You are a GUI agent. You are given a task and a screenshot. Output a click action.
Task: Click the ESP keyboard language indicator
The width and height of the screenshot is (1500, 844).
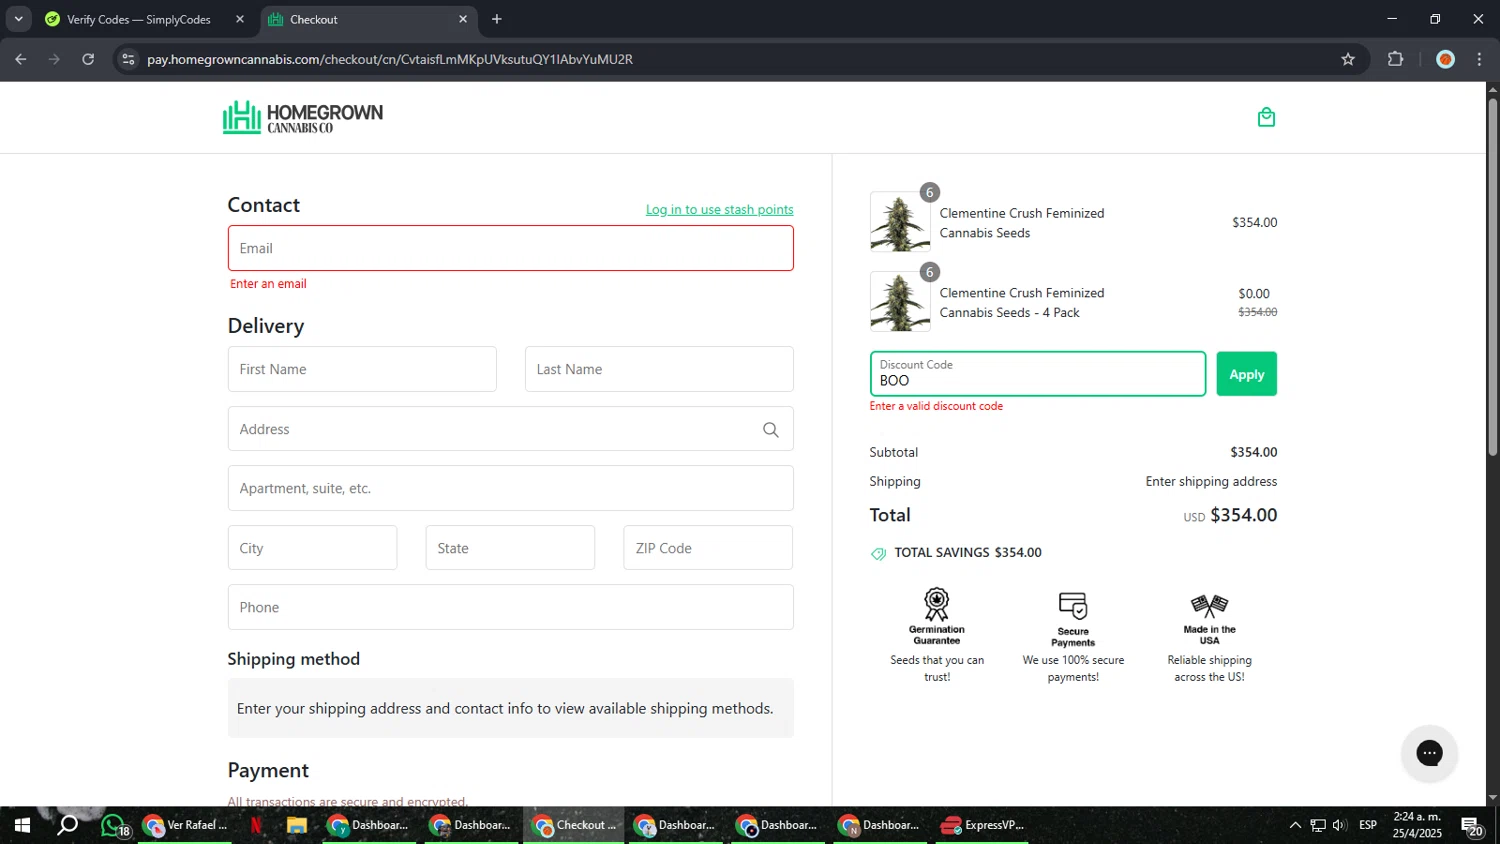pos(1368,825)
